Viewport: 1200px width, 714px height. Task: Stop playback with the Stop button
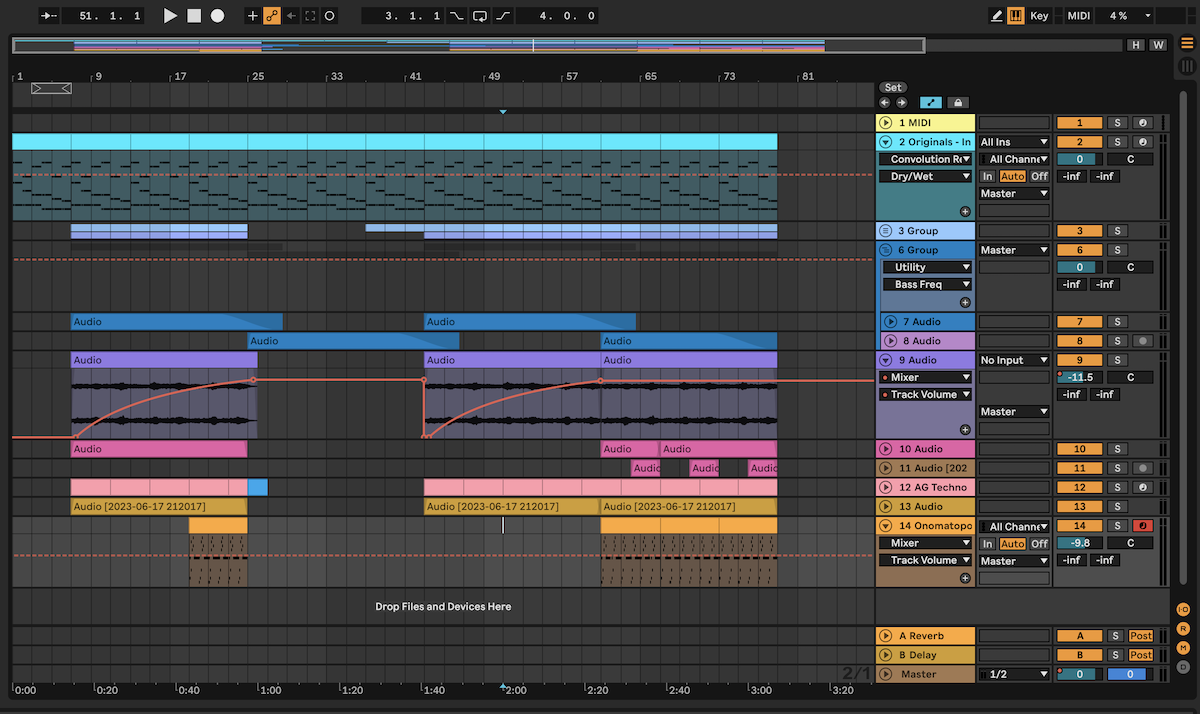pos(194,16)
